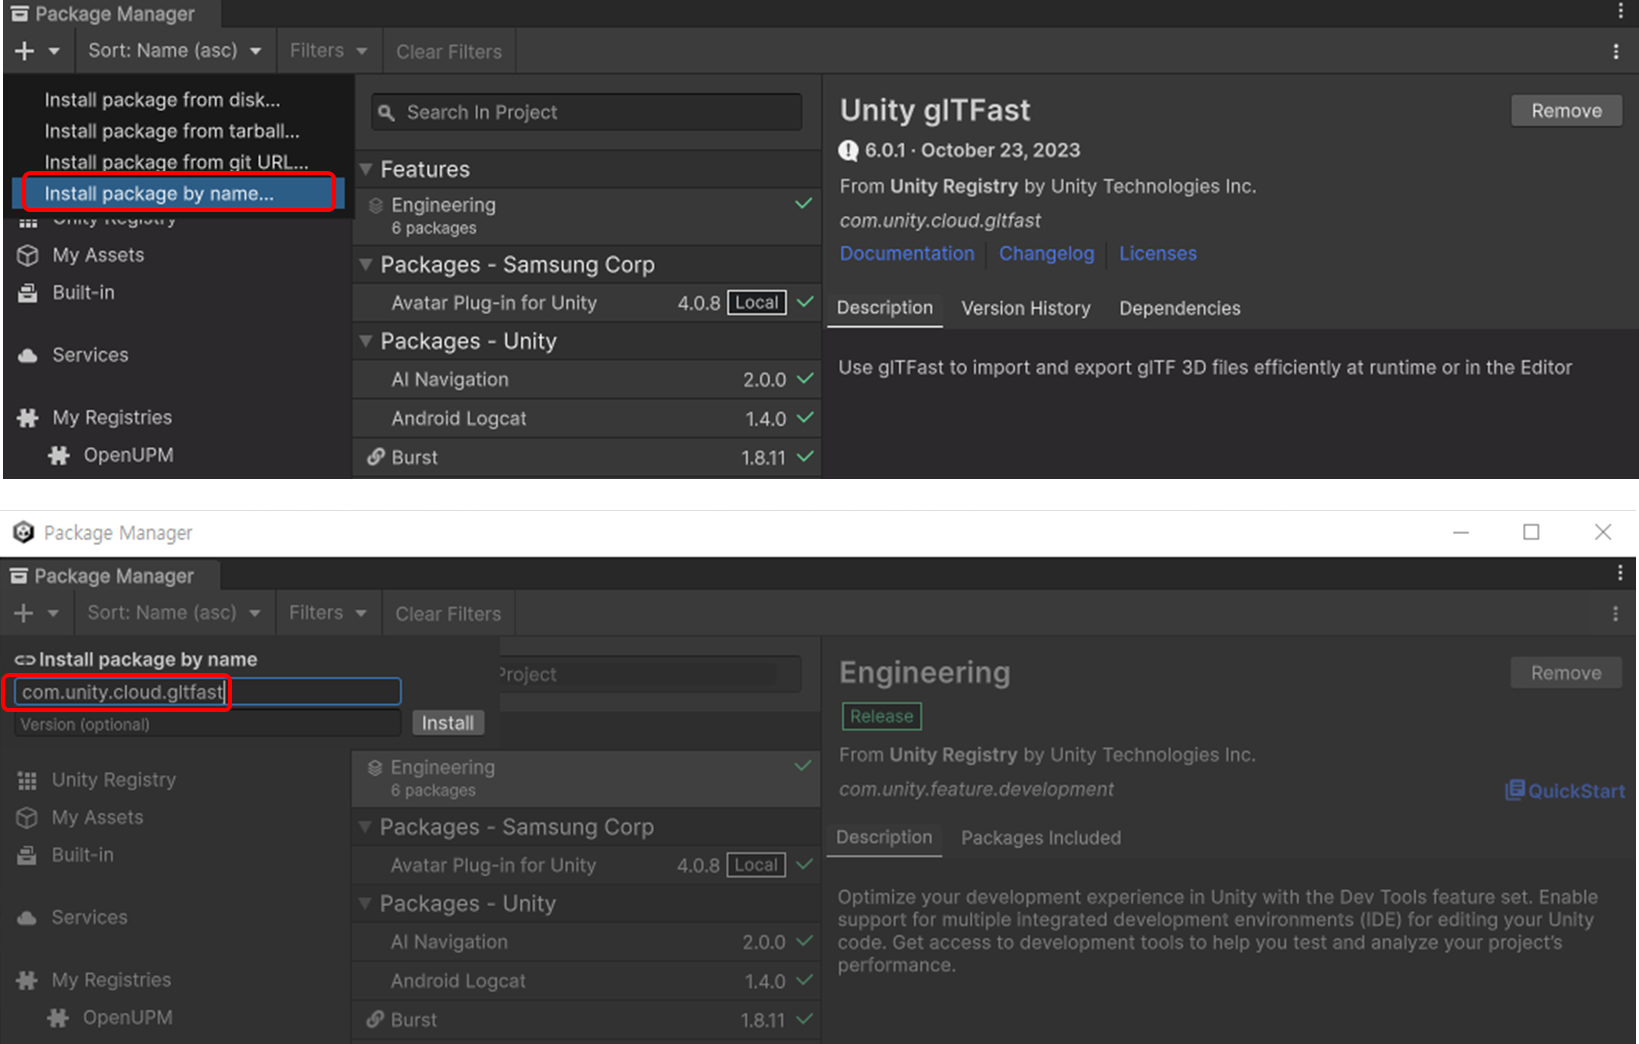
Task: Collapse Features section in upper window
Action: 366,169
